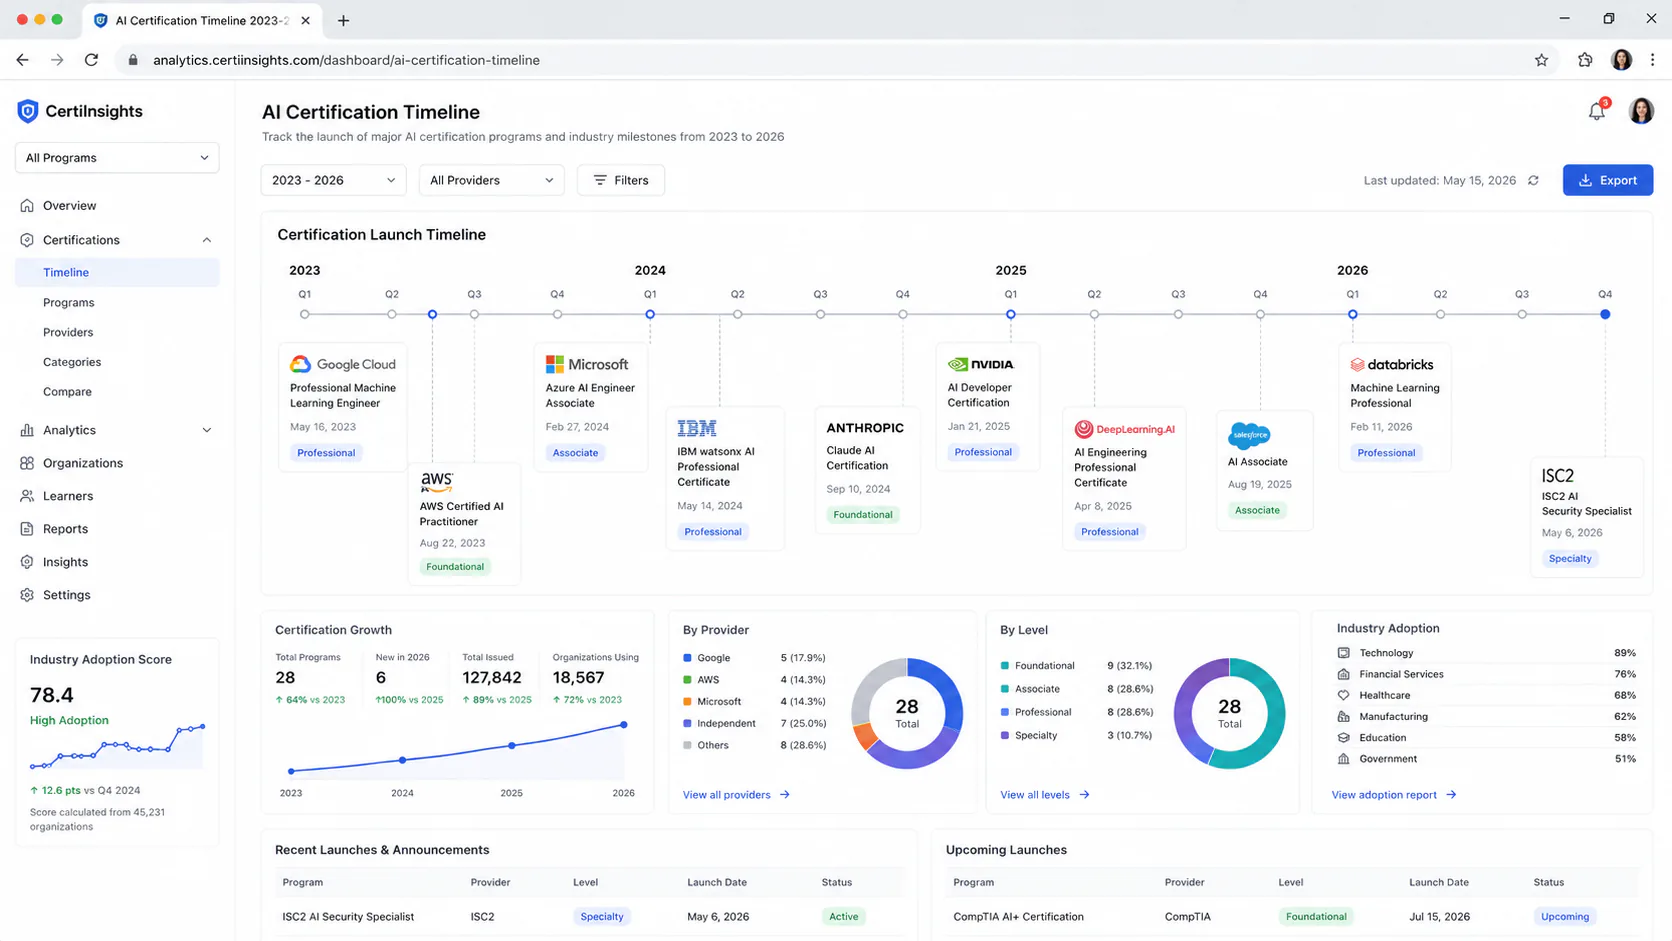Click the NVIDIA logo on timeline card

pyautogui.click(x=980, y=364)
